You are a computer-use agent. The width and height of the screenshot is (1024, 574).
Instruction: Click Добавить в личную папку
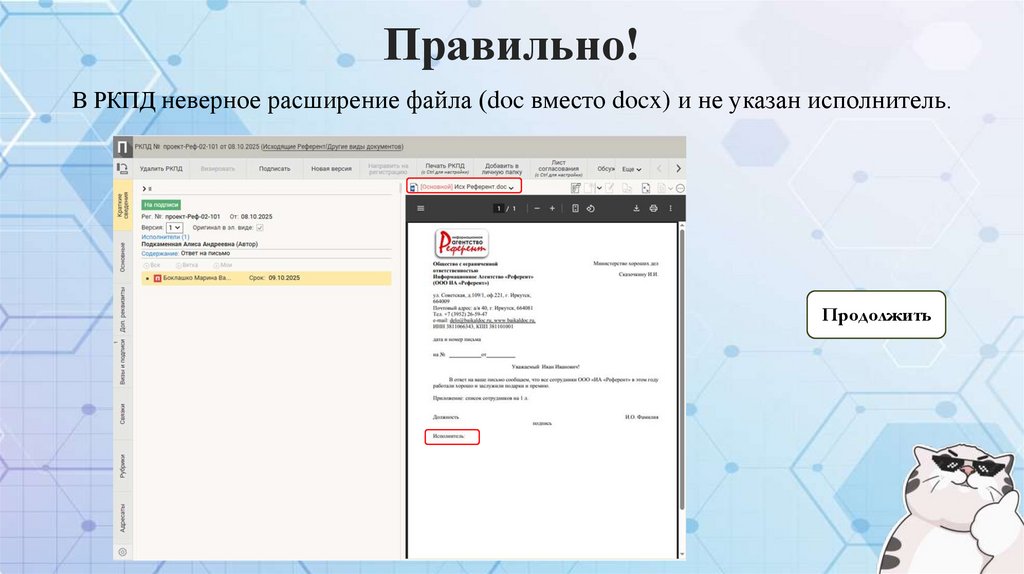click(x=502, y=168)
